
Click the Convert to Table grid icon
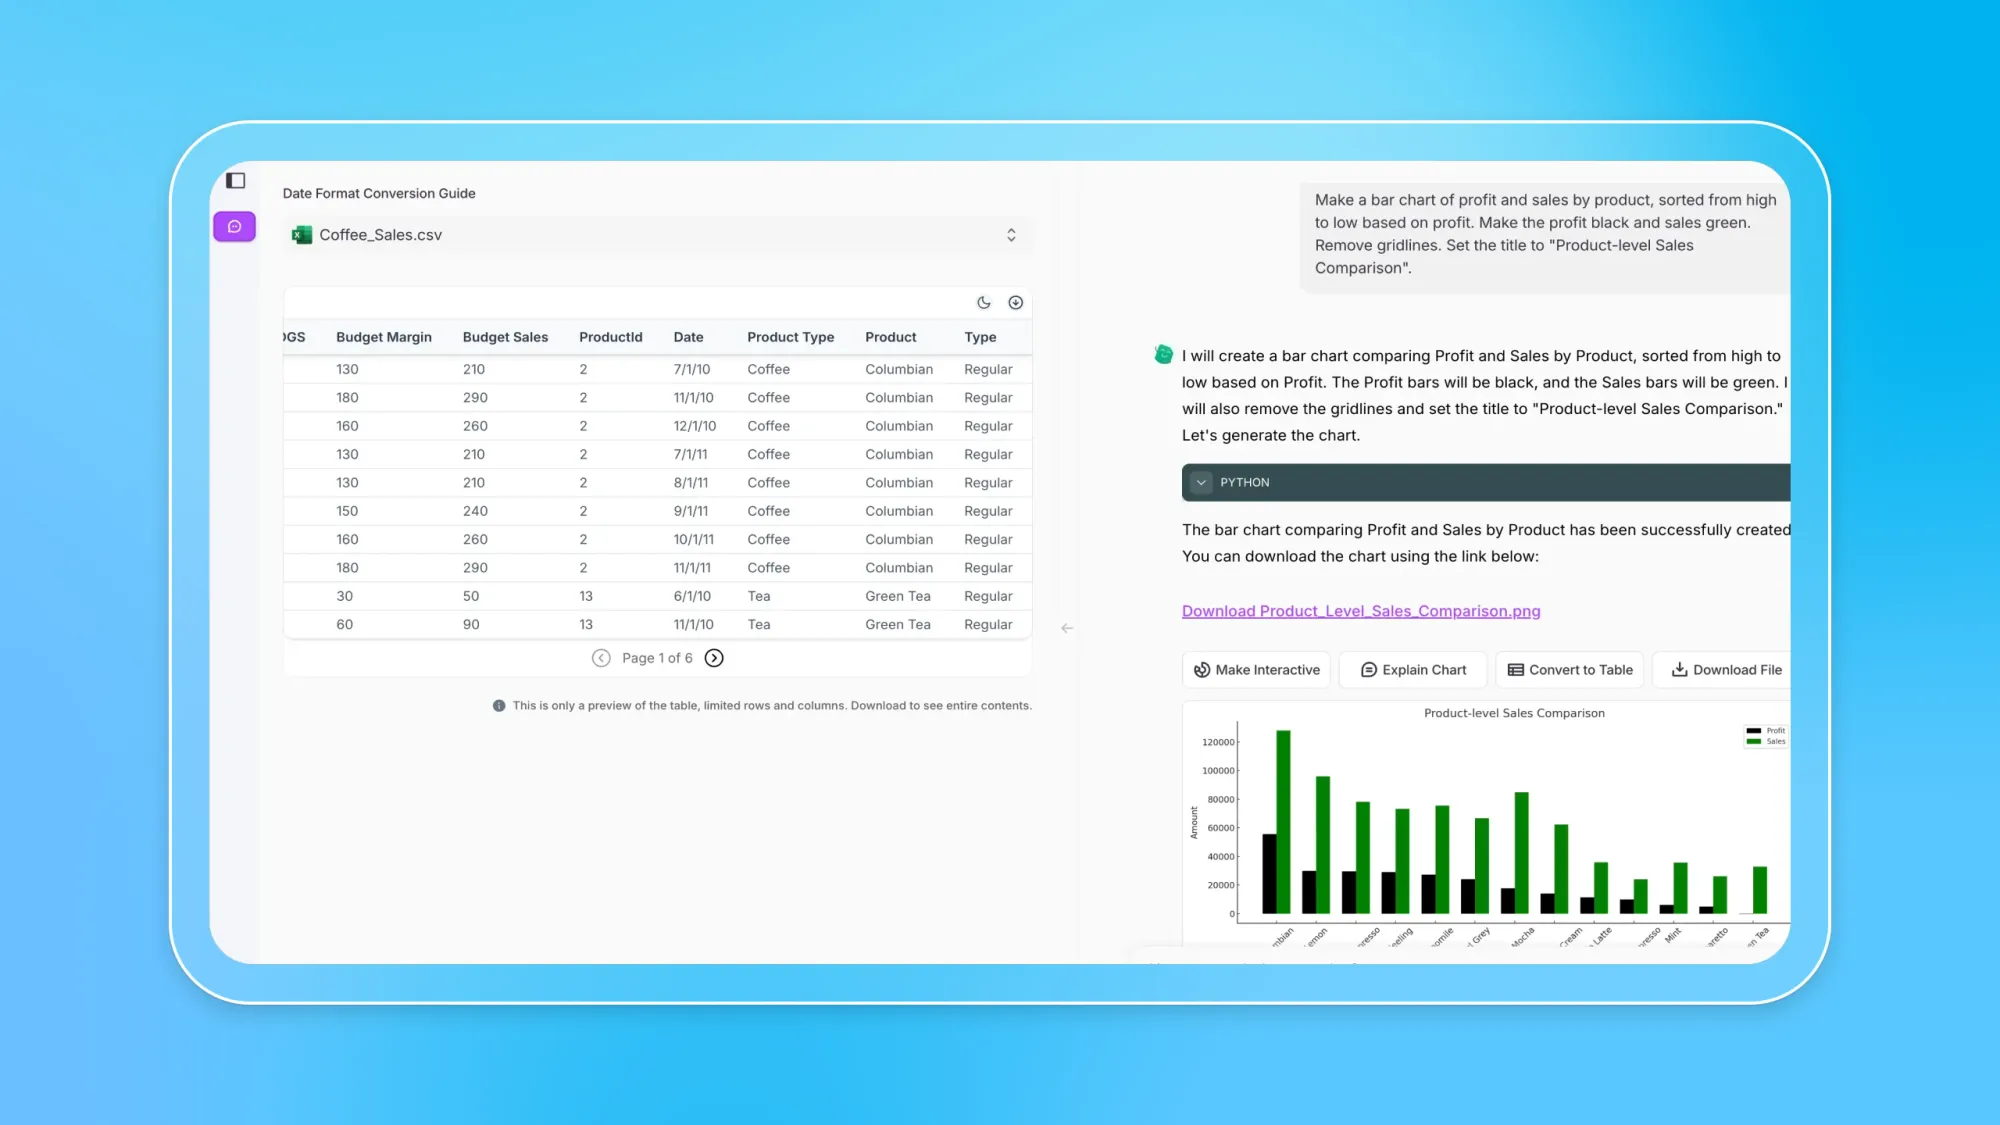[x=1514, y=670]
